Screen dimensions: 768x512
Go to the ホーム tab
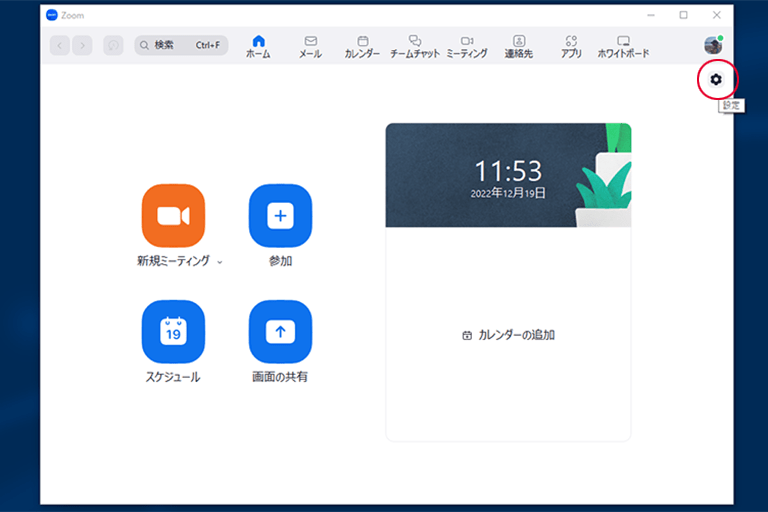258,47
